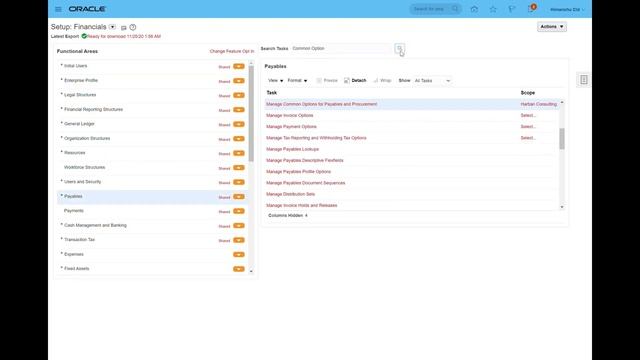
Task: Click the Search Tasks magnifier button
Action: click(400, 49)
